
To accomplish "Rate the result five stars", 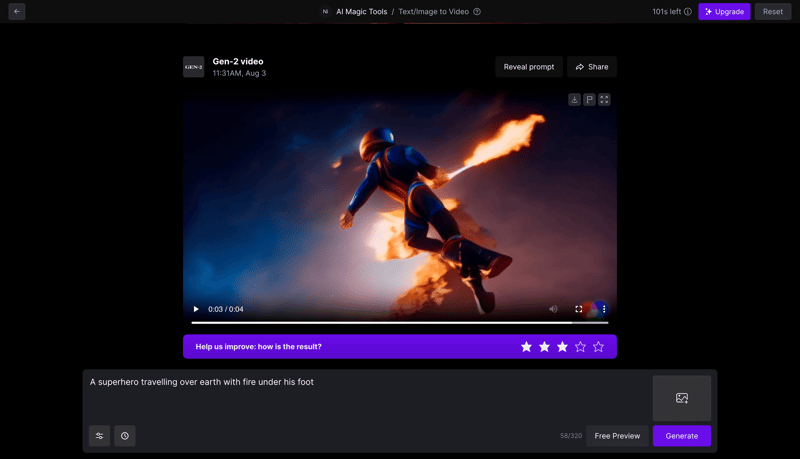I will pos(598,347).
